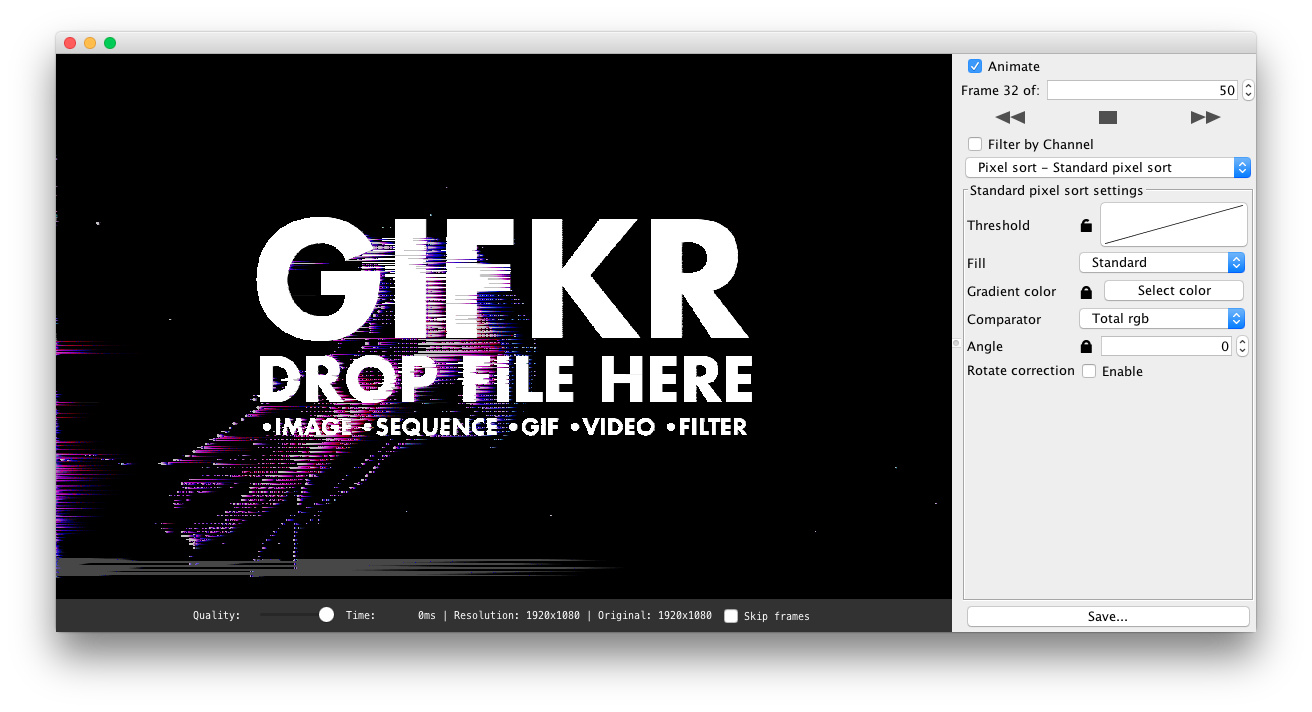Viewport: 1312px width, 712px height.
Task: Toggle the Skip frames checkbox
Action: pos(731,616)
